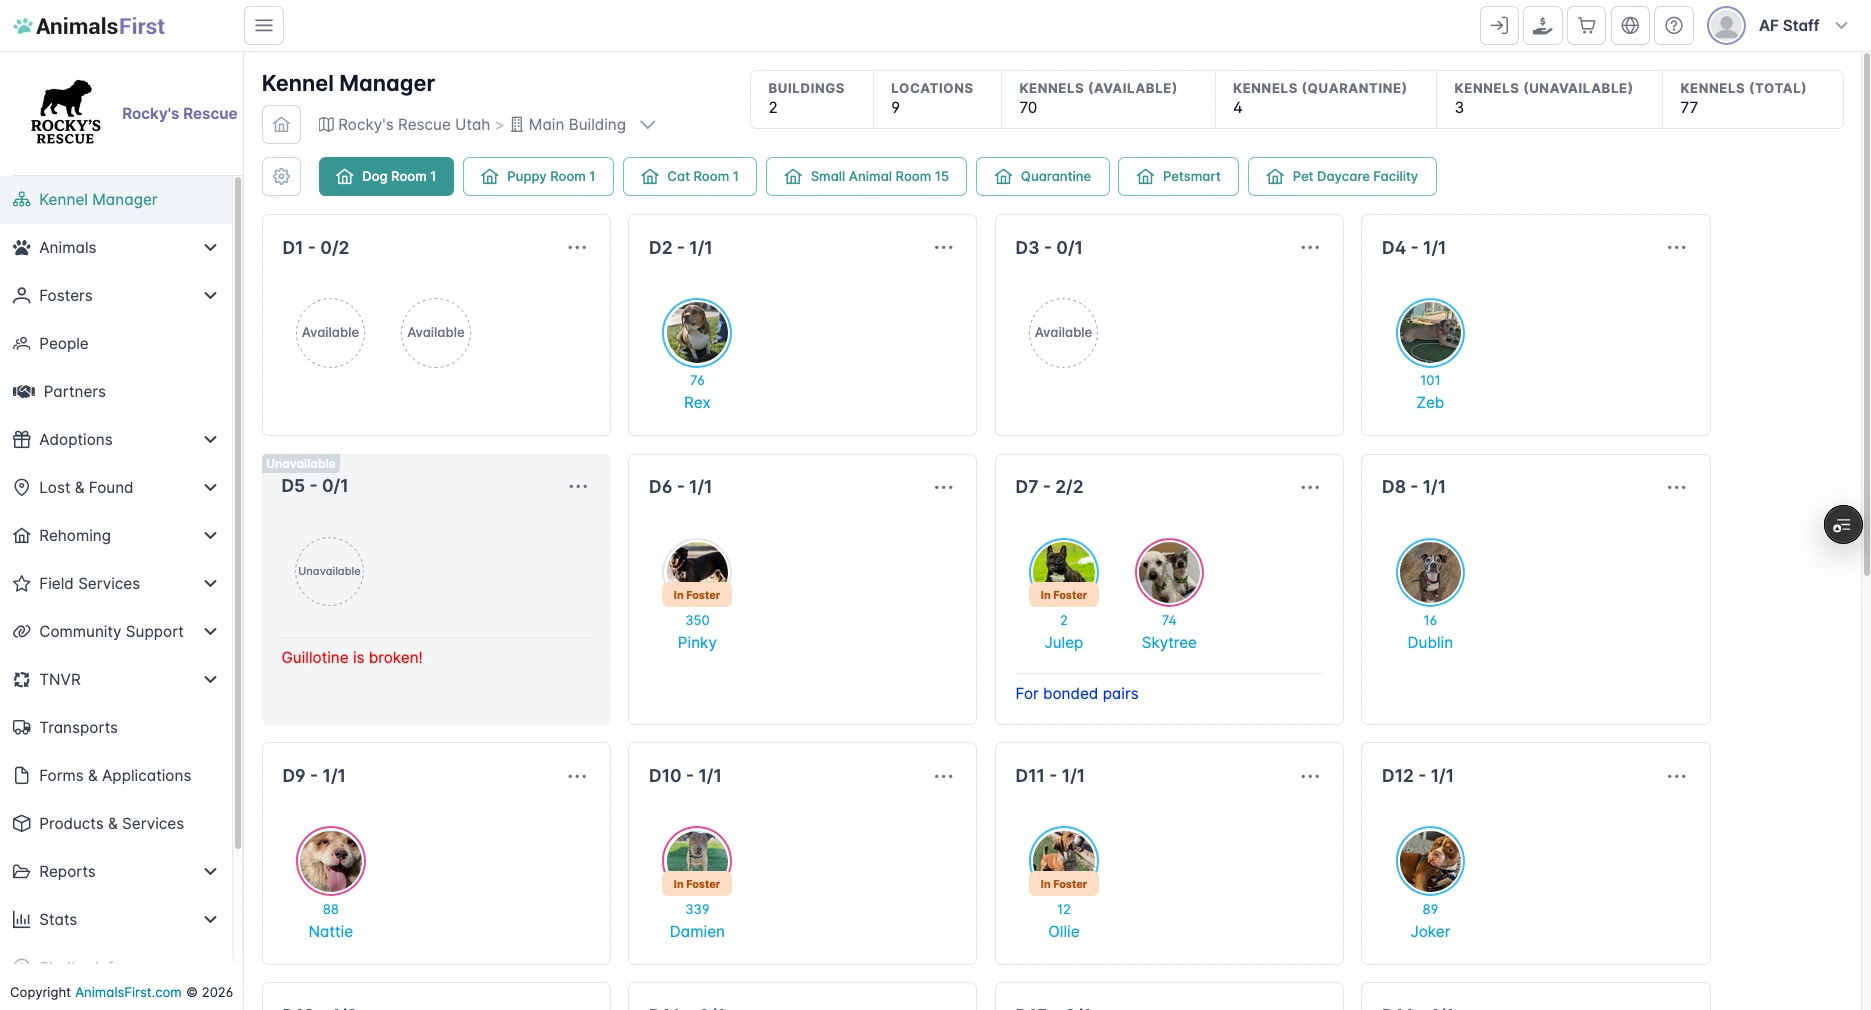Click Skytree's photo thumbnail in D7
This screenshot has height=1010, width=1871.
(1169, 572)
